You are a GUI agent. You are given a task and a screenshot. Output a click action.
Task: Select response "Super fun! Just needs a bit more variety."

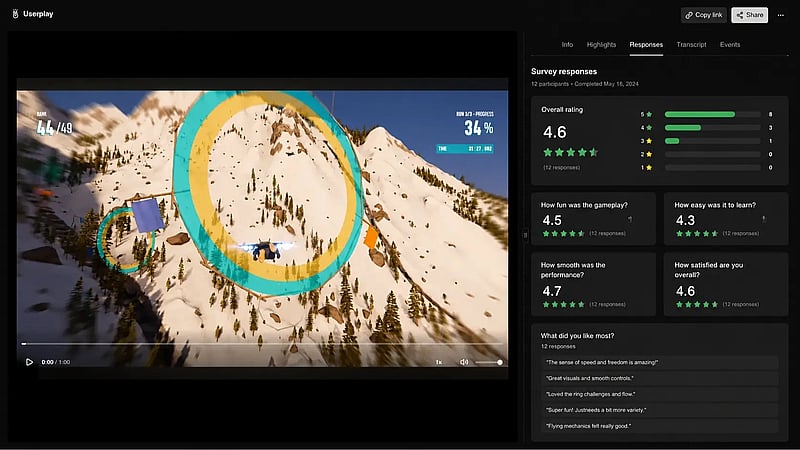660,410
